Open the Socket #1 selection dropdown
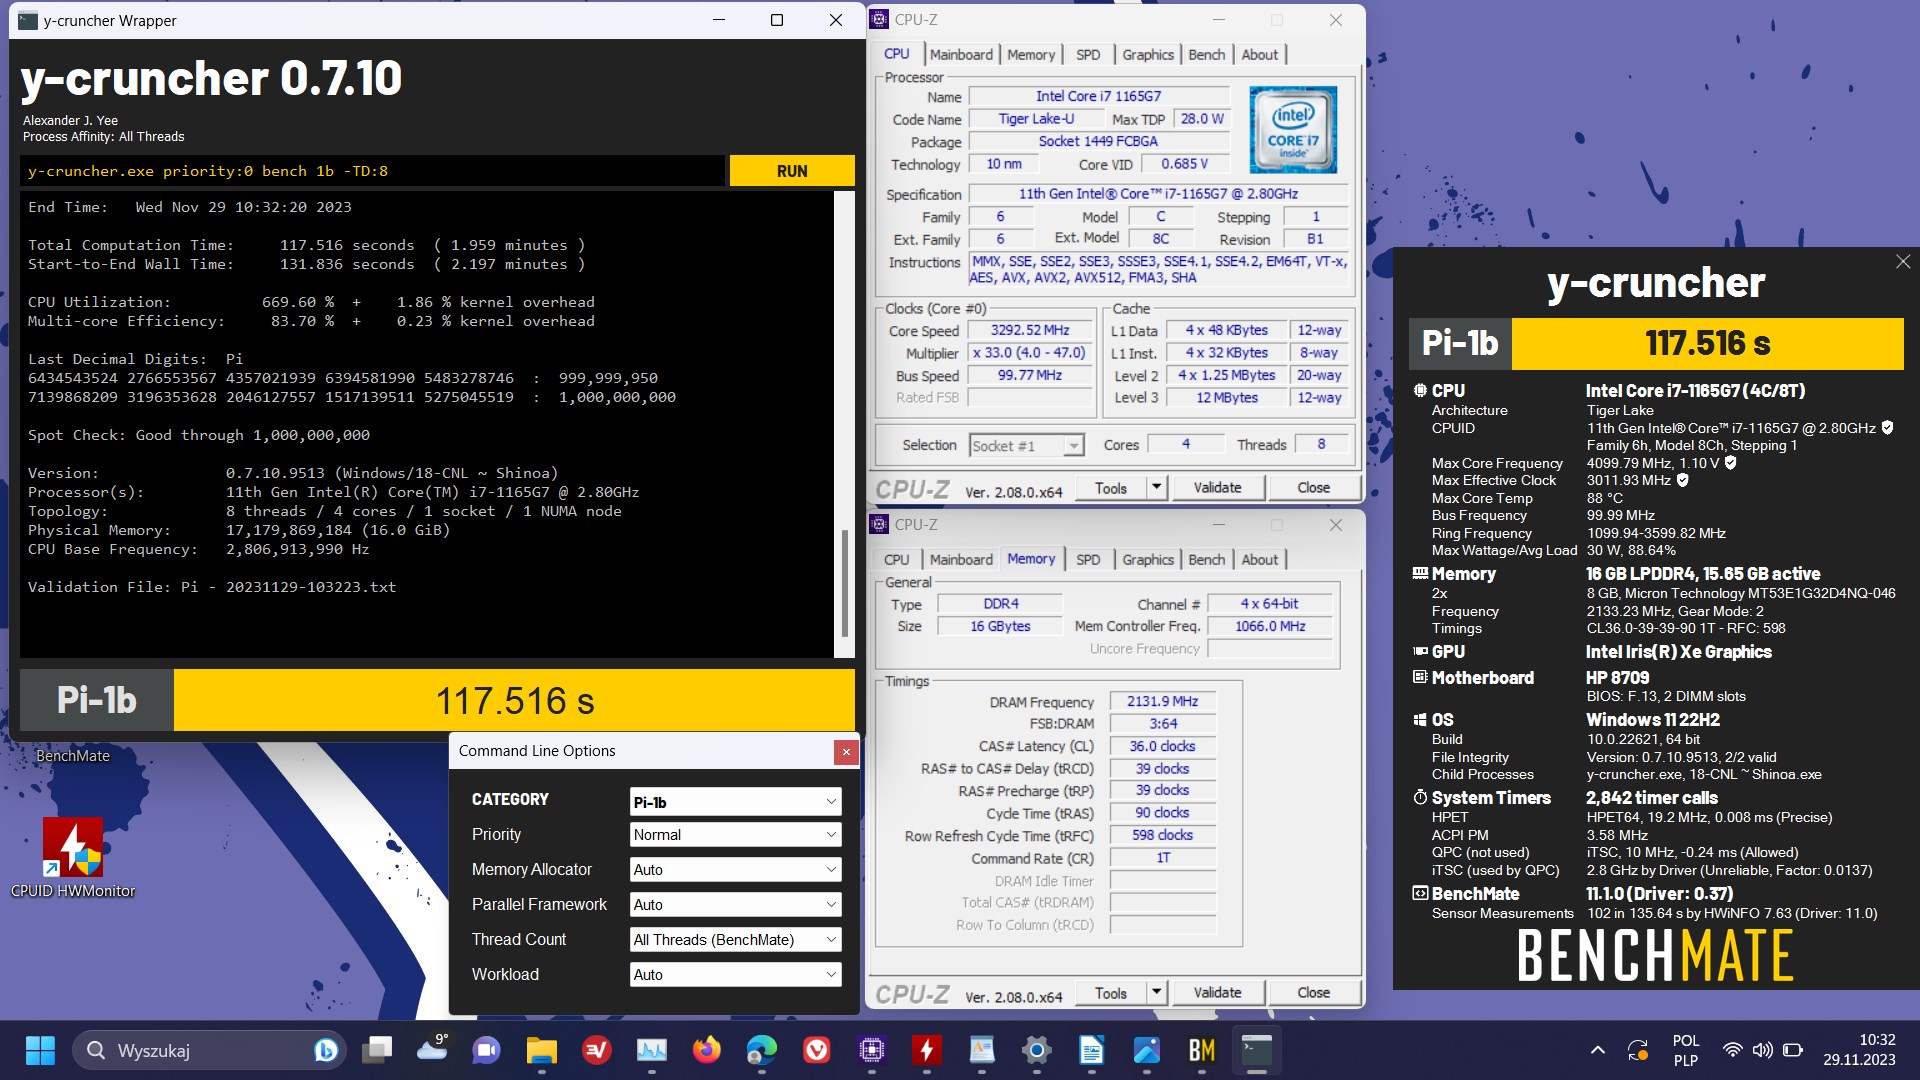The height and width of the screenshot is (1080, 1920). coord(1026,446)
